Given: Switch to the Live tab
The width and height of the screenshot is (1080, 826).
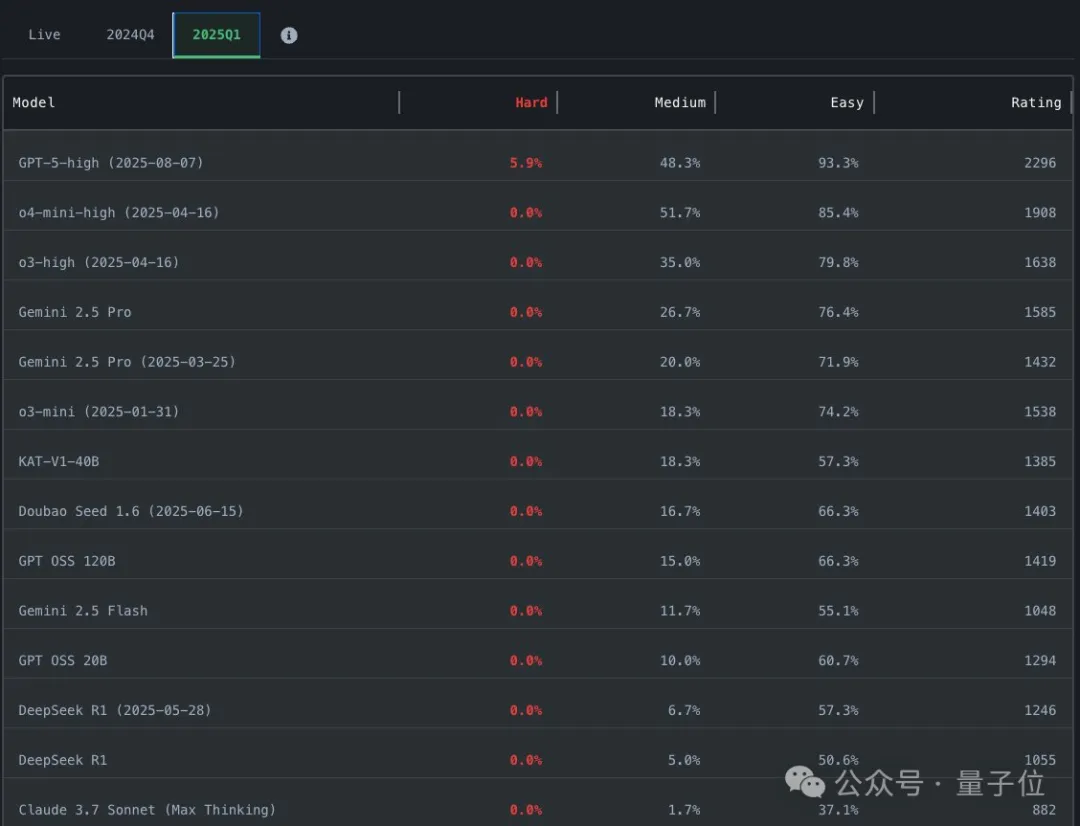Looking at the screenshot, I should pos(44,35).
